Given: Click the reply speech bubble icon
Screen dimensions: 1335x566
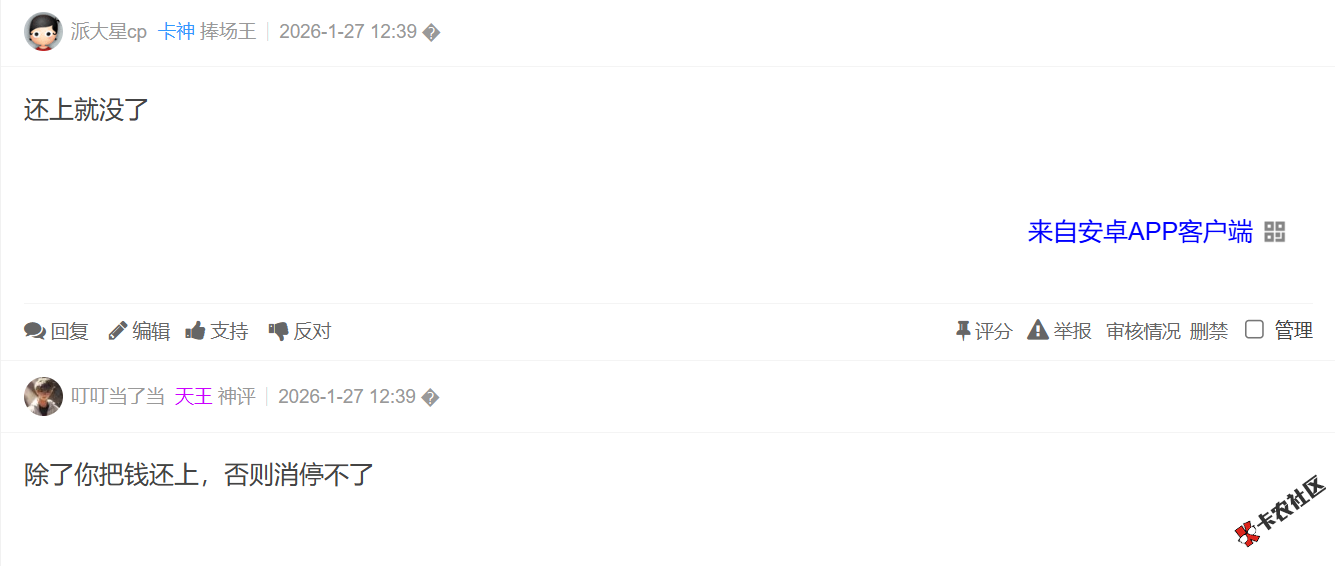Looking at the screenshot, I should (35, 331).
